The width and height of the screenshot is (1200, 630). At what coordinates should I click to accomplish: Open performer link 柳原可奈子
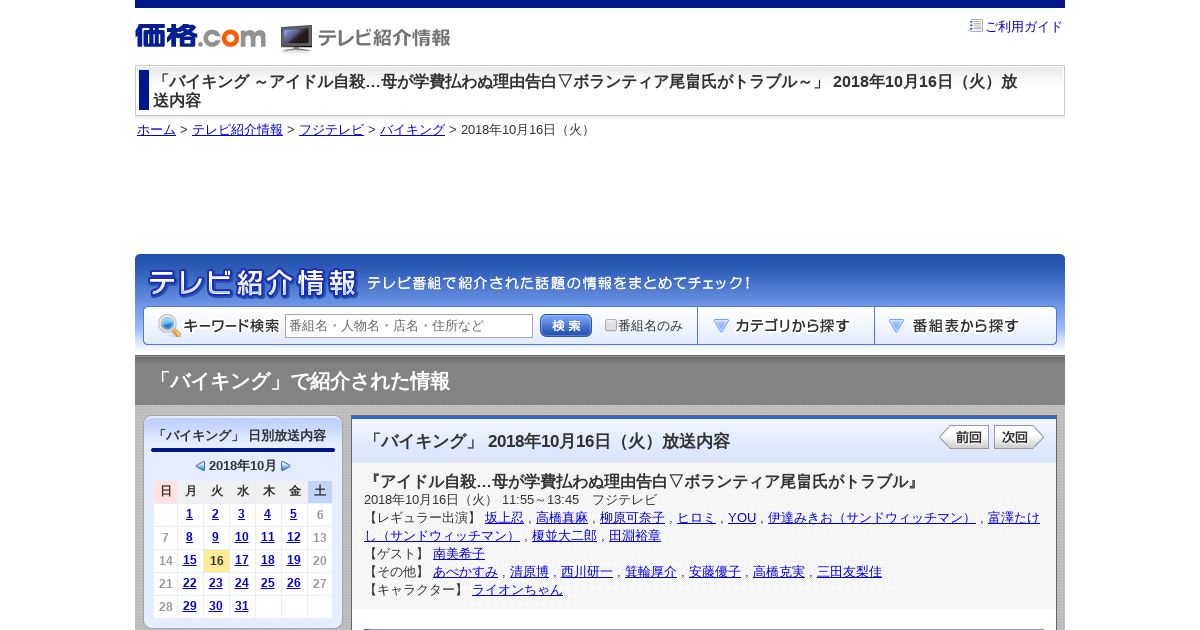(x=632, y=518)
